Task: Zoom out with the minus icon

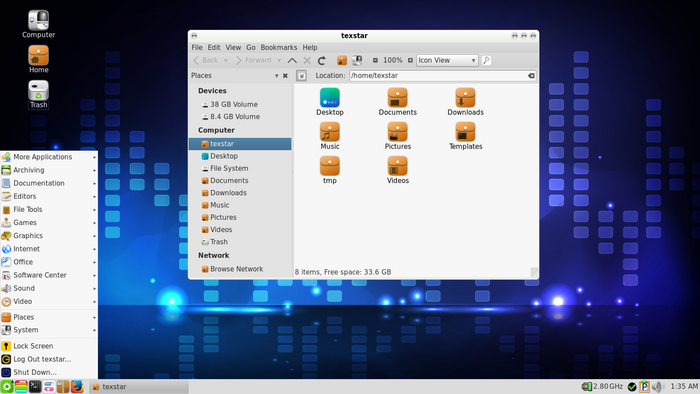Action: pyautogui.click(x=375, y=60)
